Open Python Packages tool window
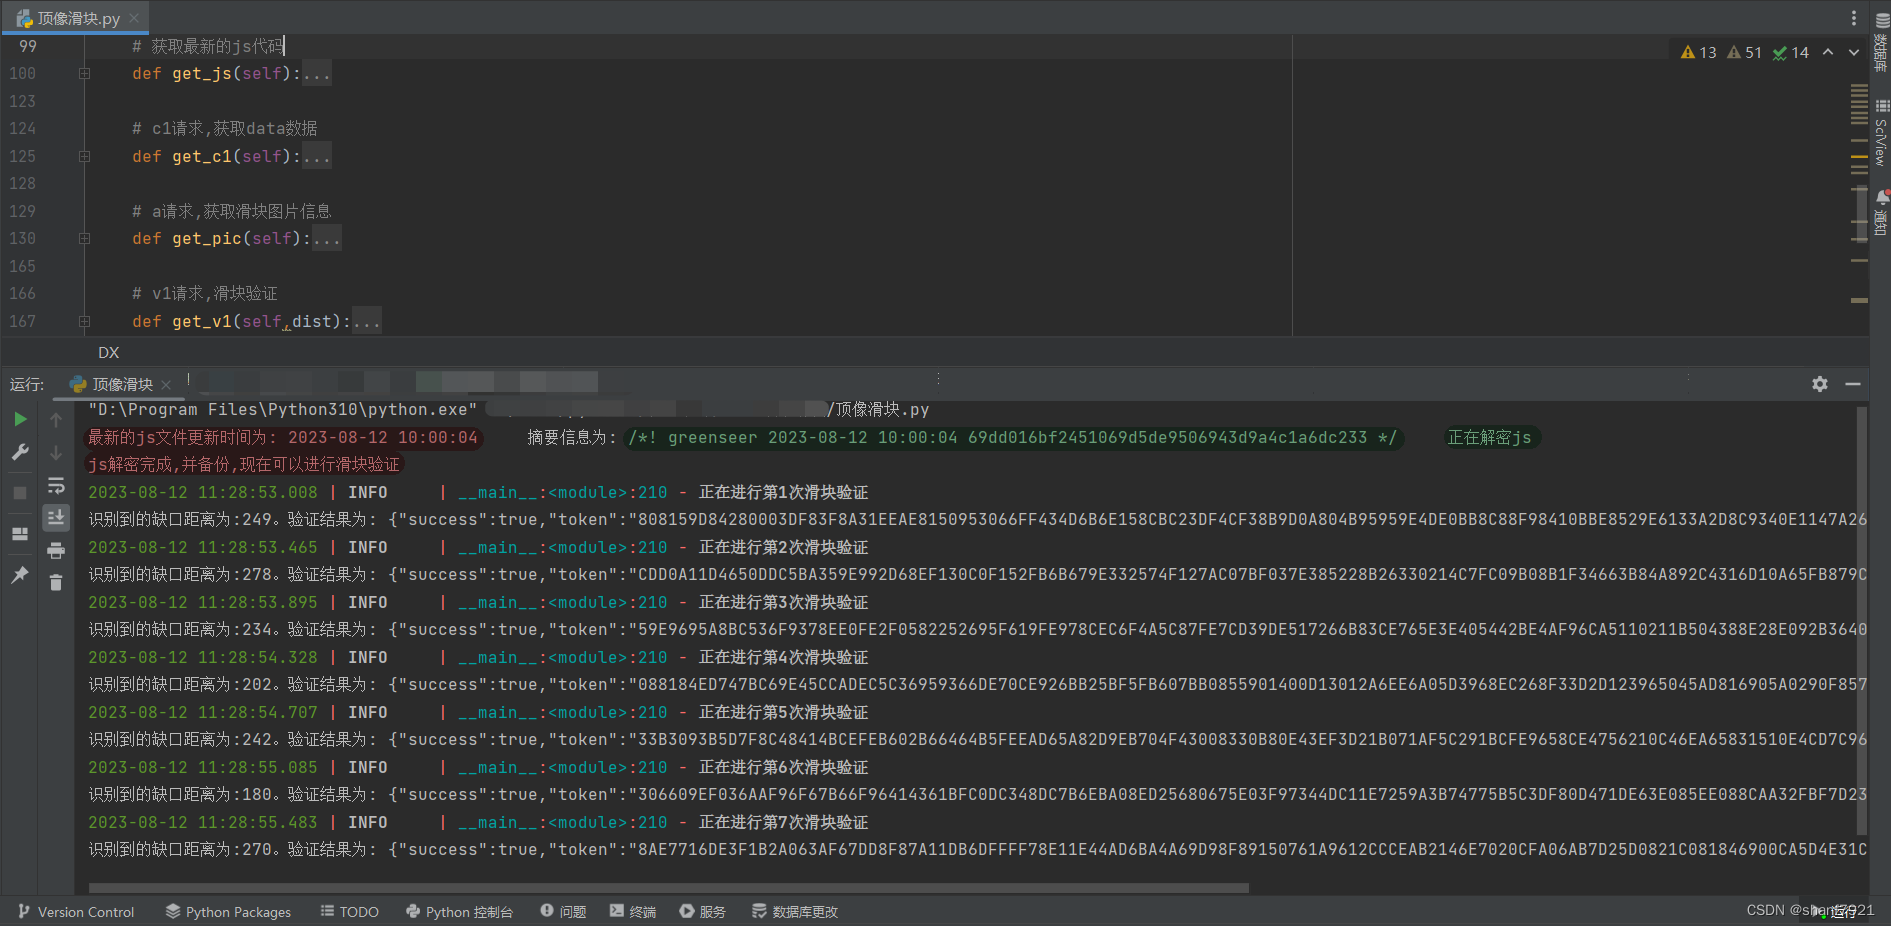Image resolution: width=1891 pixels, height=926 pixels. click(228, 912)
